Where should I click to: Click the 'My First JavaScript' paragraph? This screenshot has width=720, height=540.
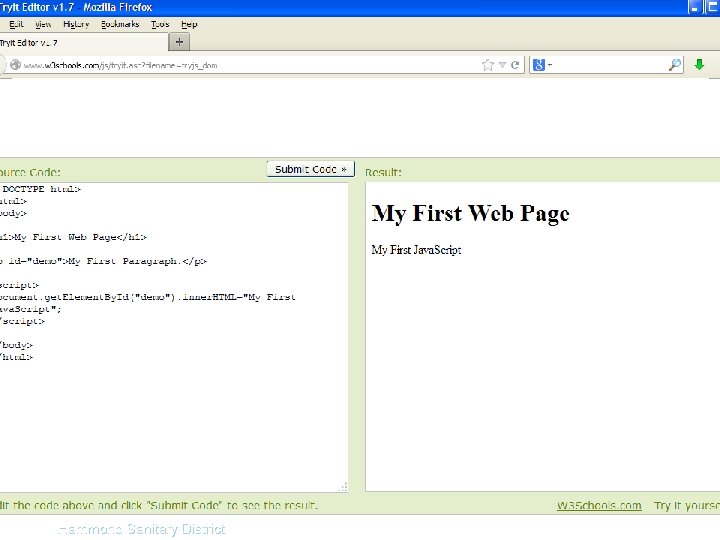(x=416, y=250)
